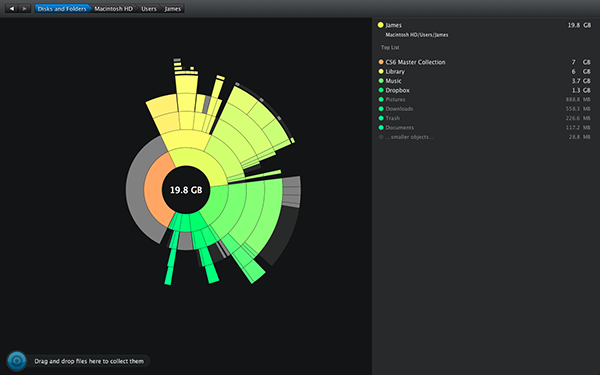600x375 pixels.
Task: Click the green dot beside Trash
Action: click(381, 118)
